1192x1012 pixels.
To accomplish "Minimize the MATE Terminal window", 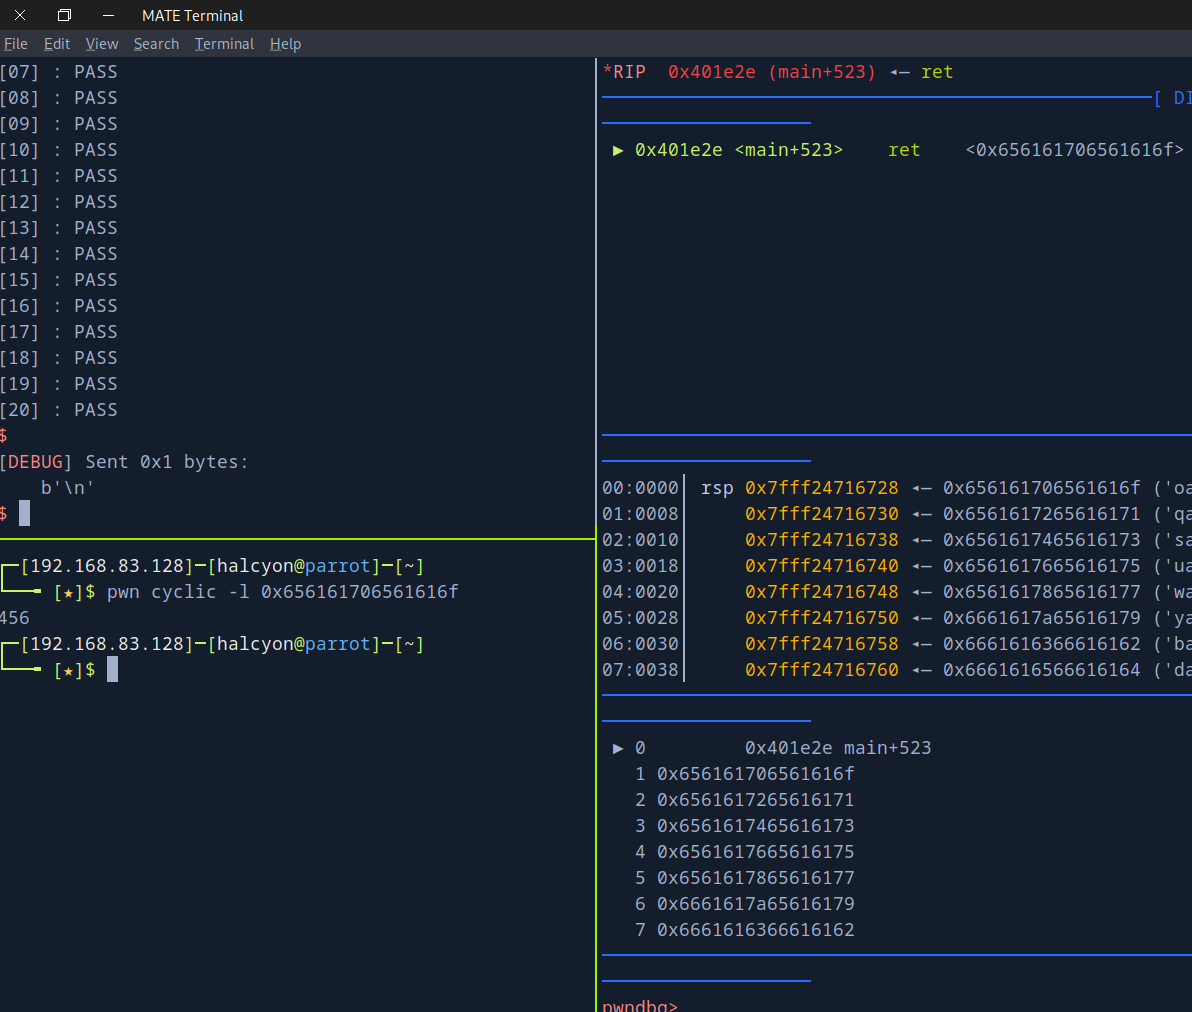I will (108, 15).
